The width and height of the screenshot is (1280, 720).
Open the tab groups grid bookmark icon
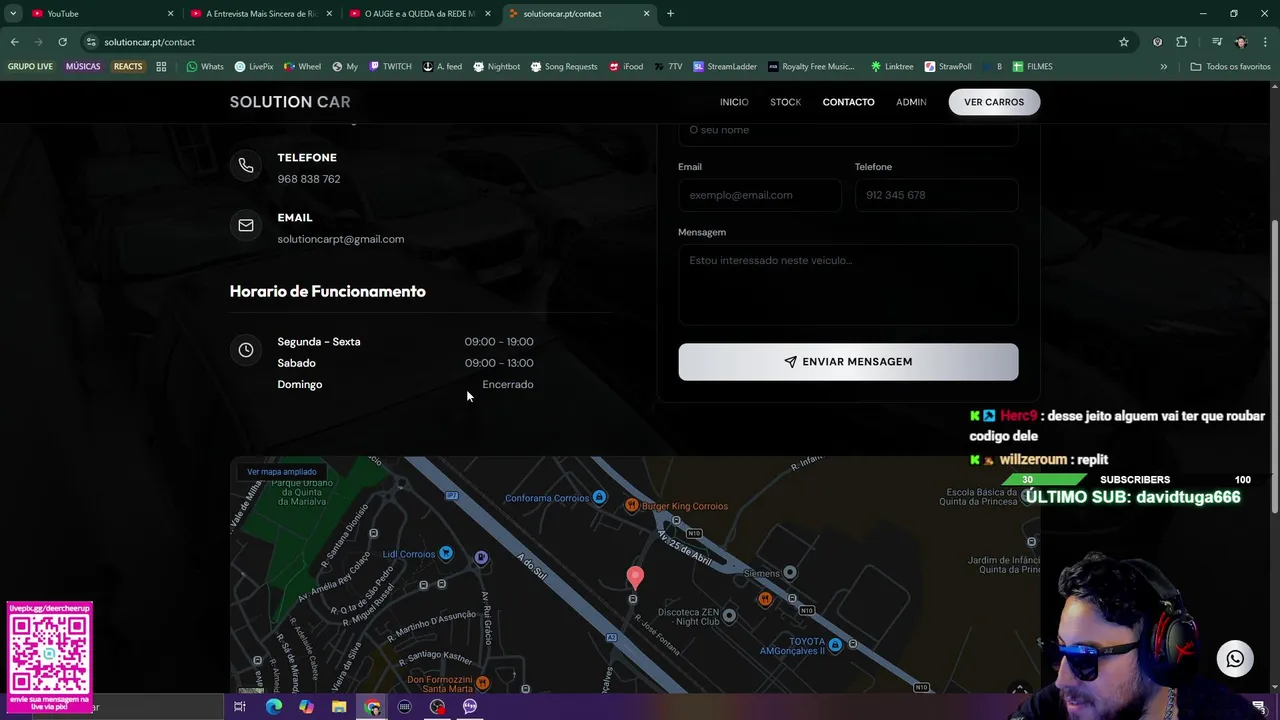coord(161,67)
